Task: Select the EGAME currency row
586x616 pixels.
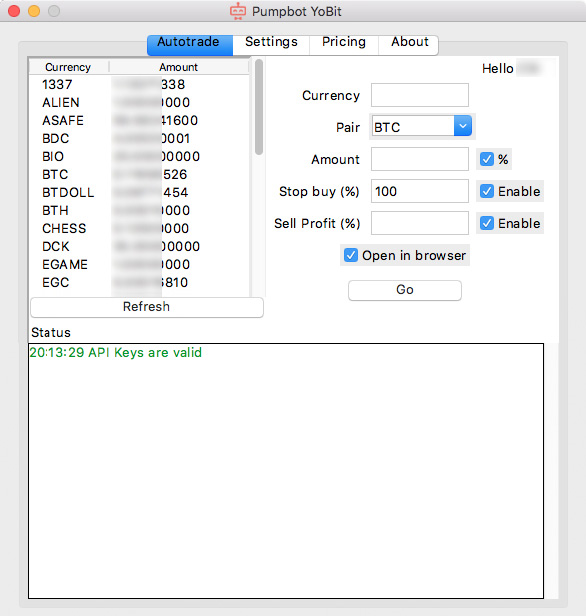Action: [x=139, y=265]
